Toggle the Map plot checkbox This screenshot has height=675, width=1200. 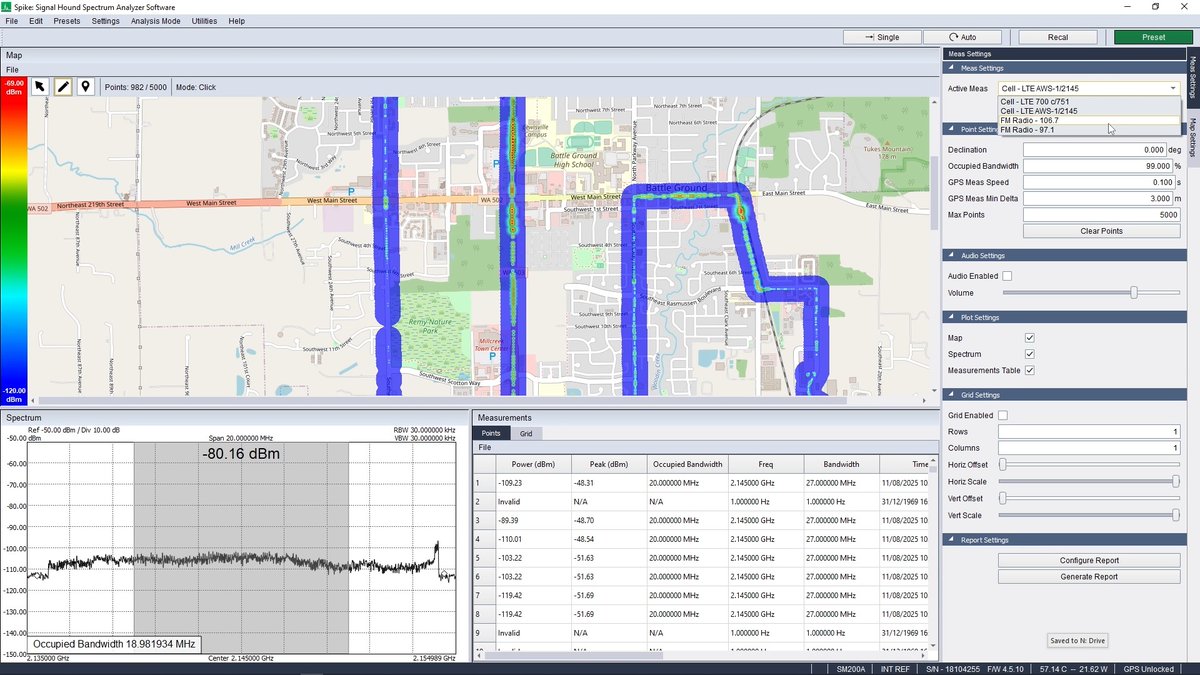1030,338
